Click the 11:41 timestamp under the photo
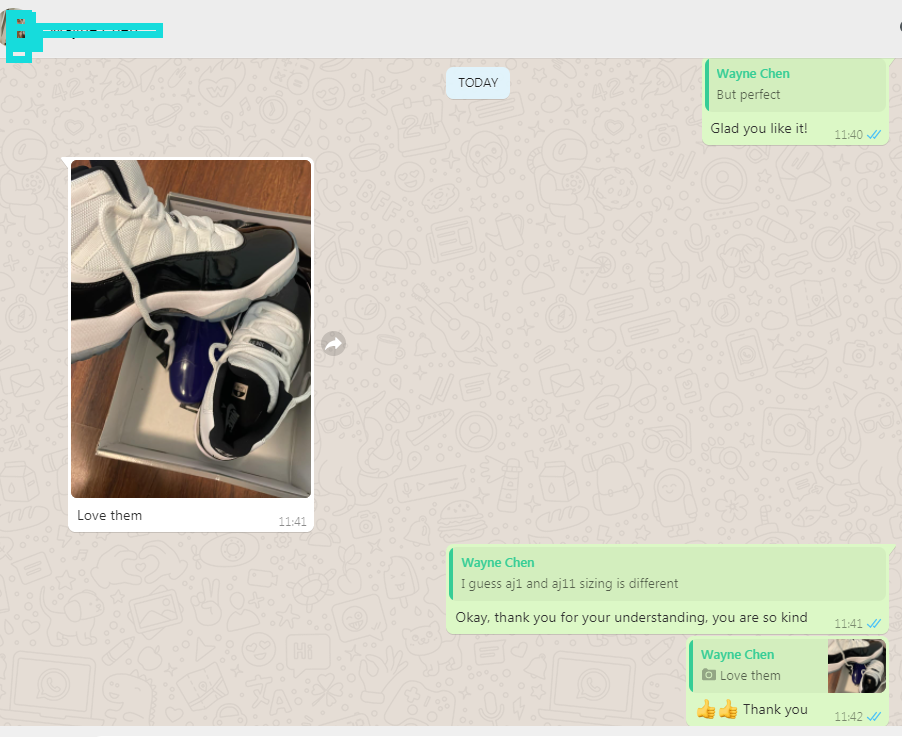 click(x=292, y=522)
